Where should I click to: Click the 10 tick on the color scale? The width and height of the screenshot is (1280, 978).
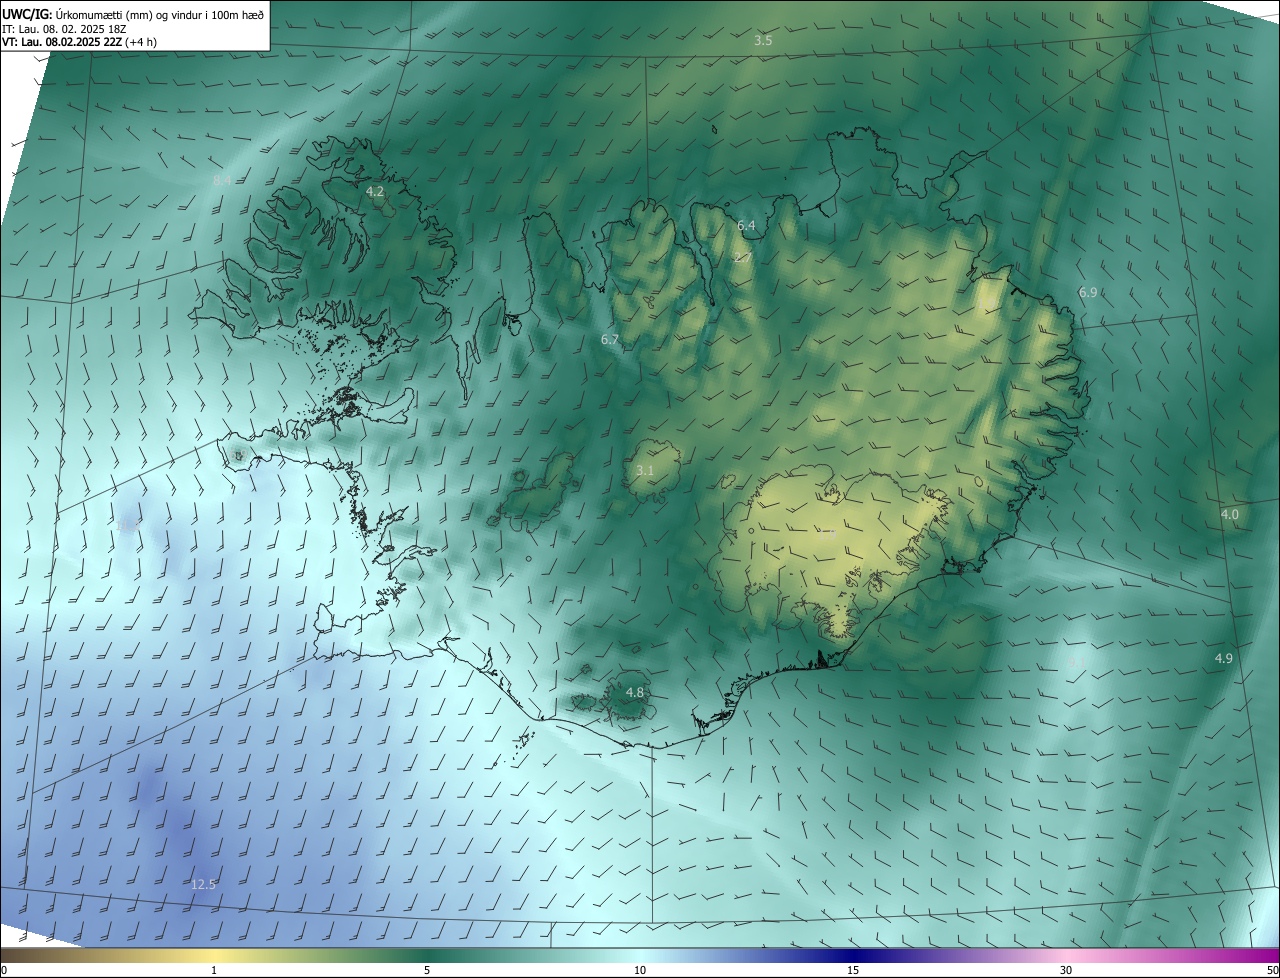pos(640,970)
